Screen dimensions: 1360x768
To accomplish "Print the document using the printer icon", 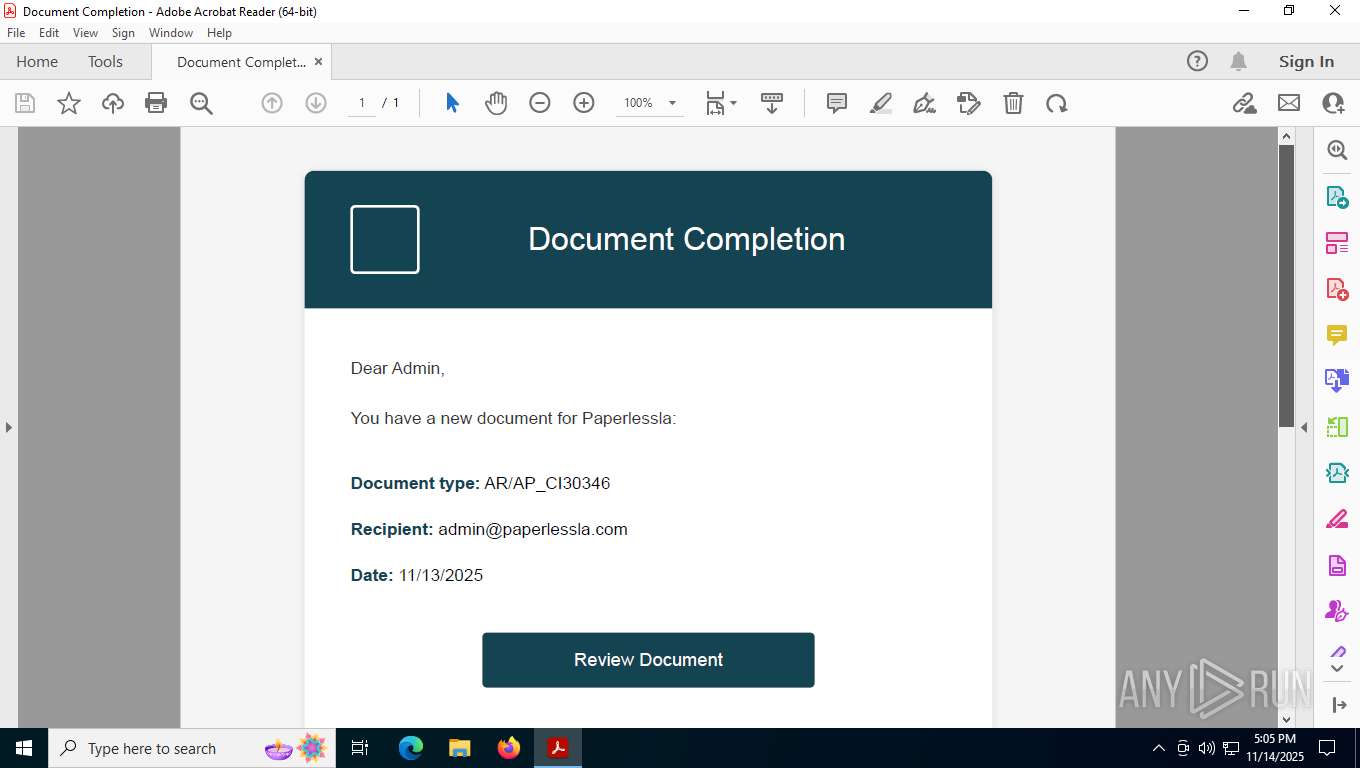I will pos(156,103).
